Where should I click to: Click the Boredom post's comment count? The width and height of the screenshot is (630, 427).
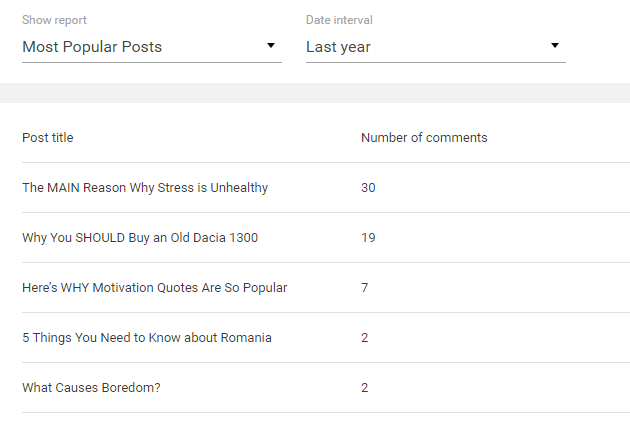click(364, 388)
